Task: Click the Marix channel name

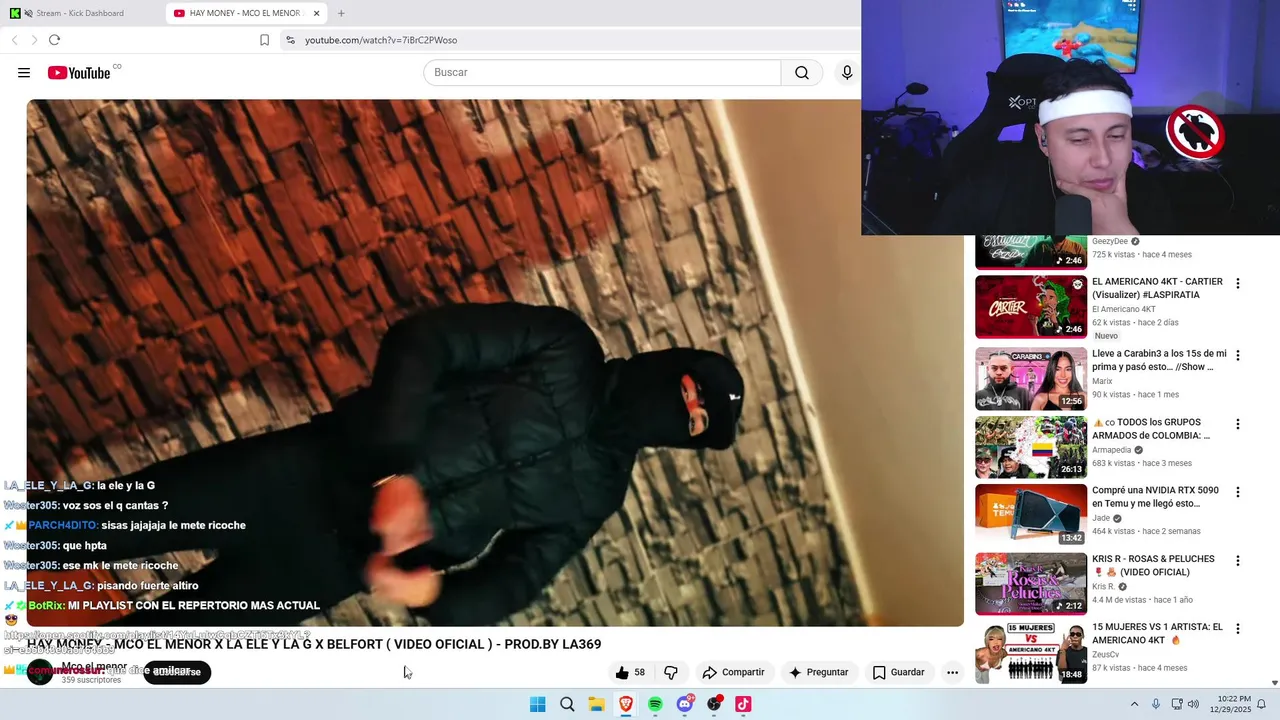Action: (1102, 381)
